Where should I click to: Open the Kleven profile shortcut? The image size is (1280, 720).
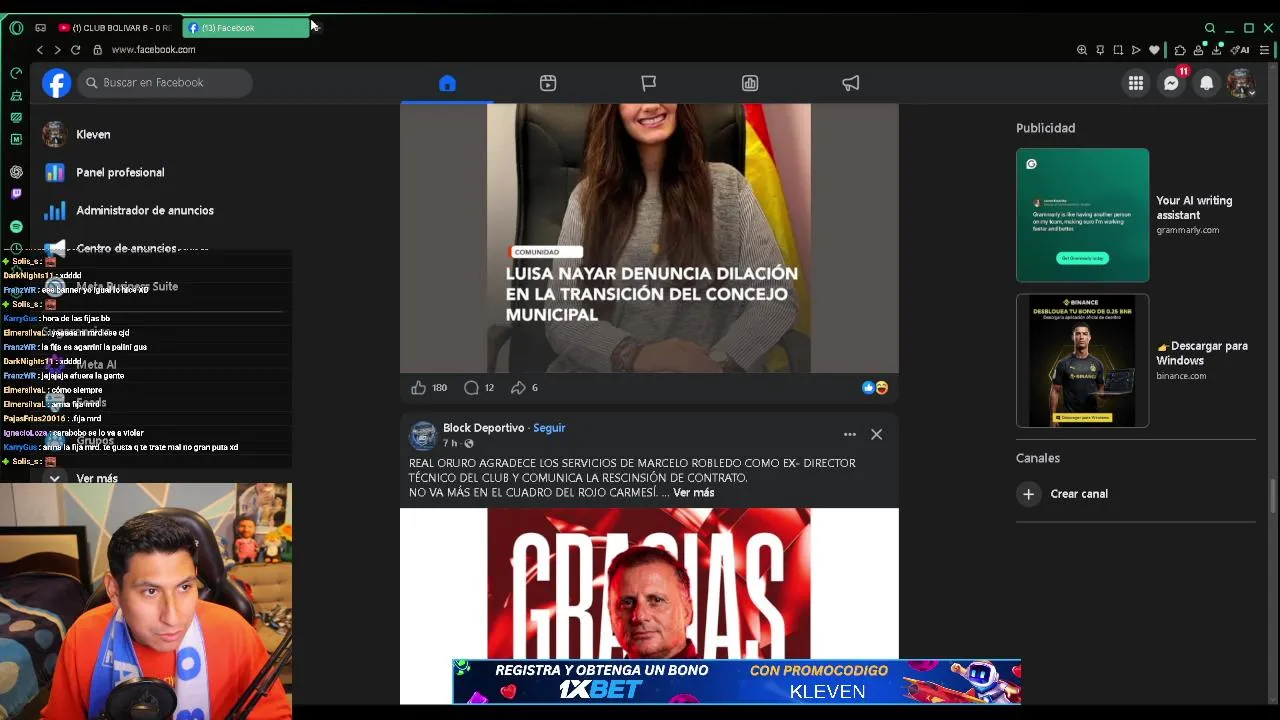click(x=93, y=134)
